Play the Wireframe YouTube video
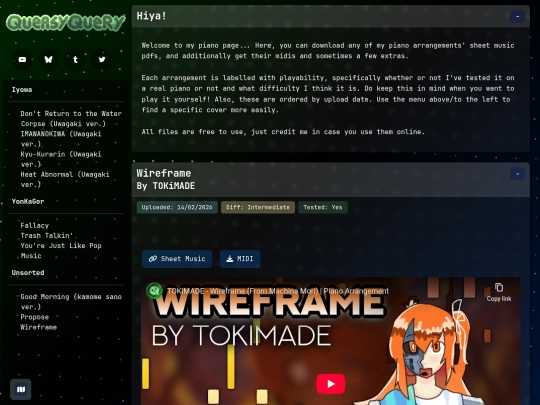This screenshot has height=405, width=540. click(x=331, y=384)
